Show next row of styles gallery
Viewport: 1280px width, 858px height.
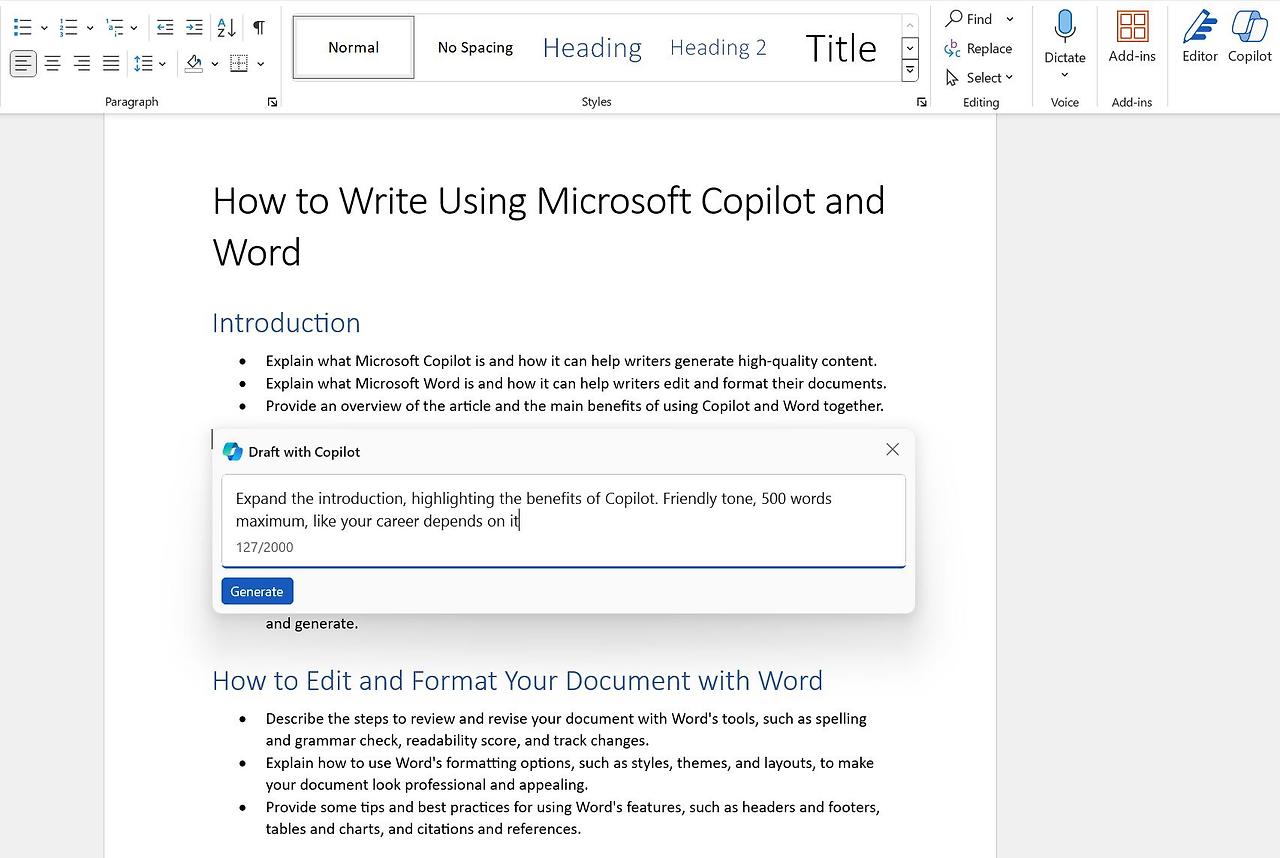(x=910, y=47)
